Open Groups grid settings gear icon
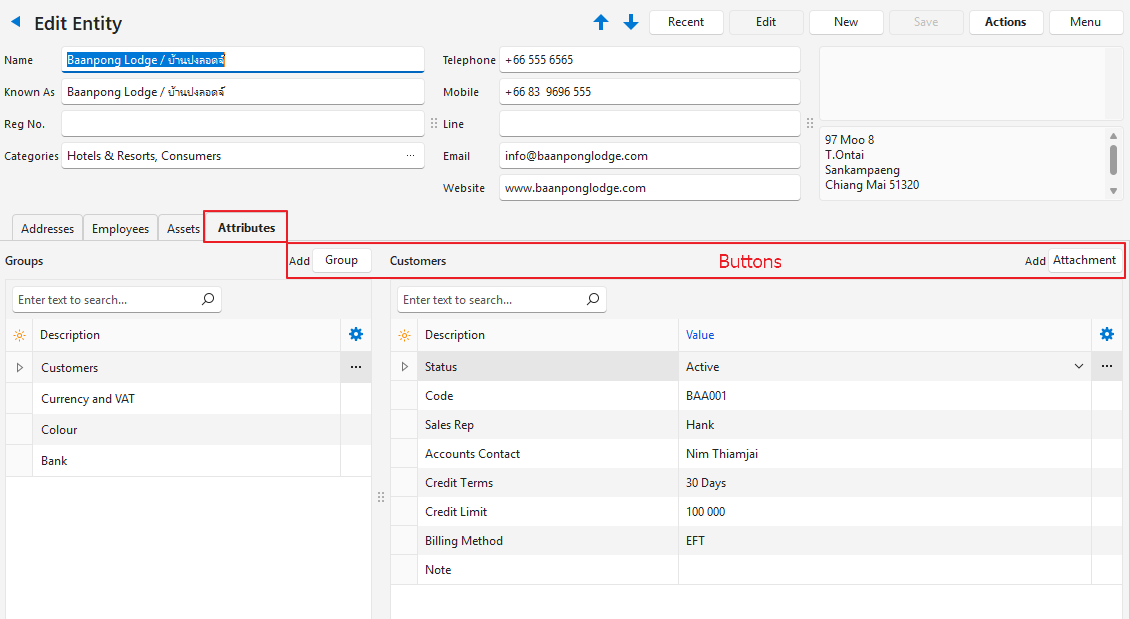The height and width of the screenshot is (619, 1130). 355,335
